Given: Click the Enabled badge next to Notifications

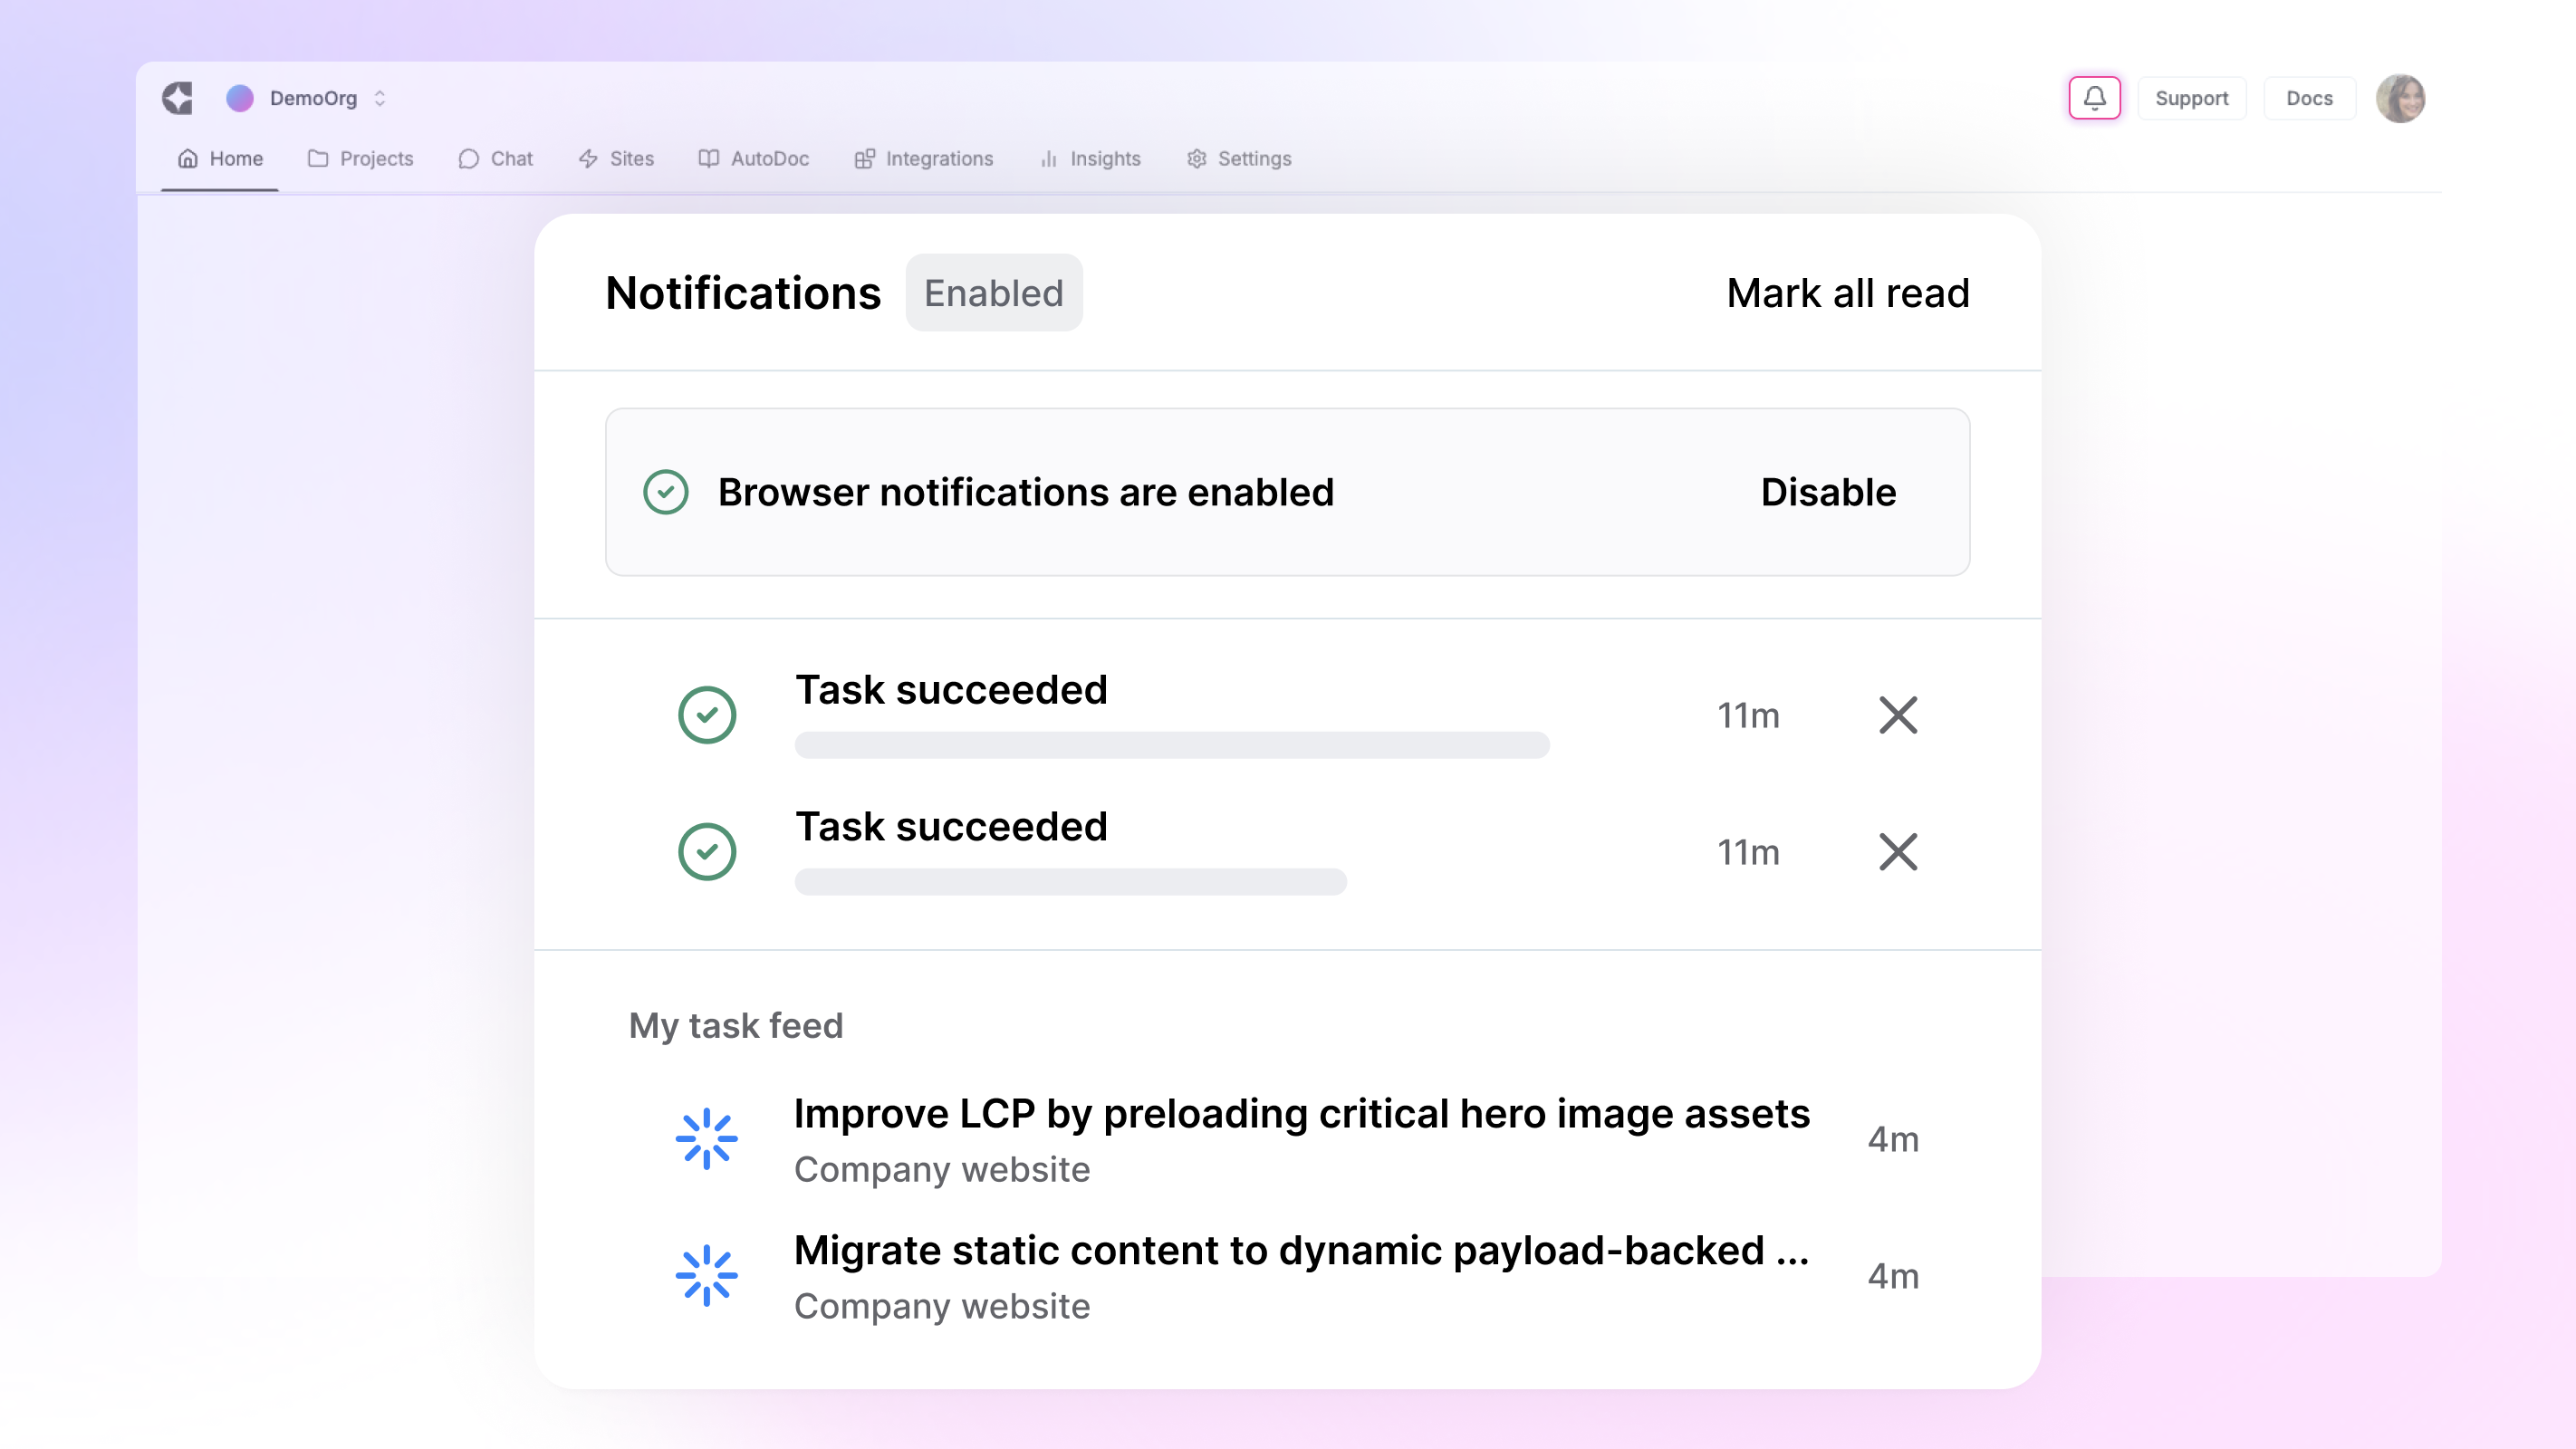Looking at the screenshot, I should pos(993,292).
